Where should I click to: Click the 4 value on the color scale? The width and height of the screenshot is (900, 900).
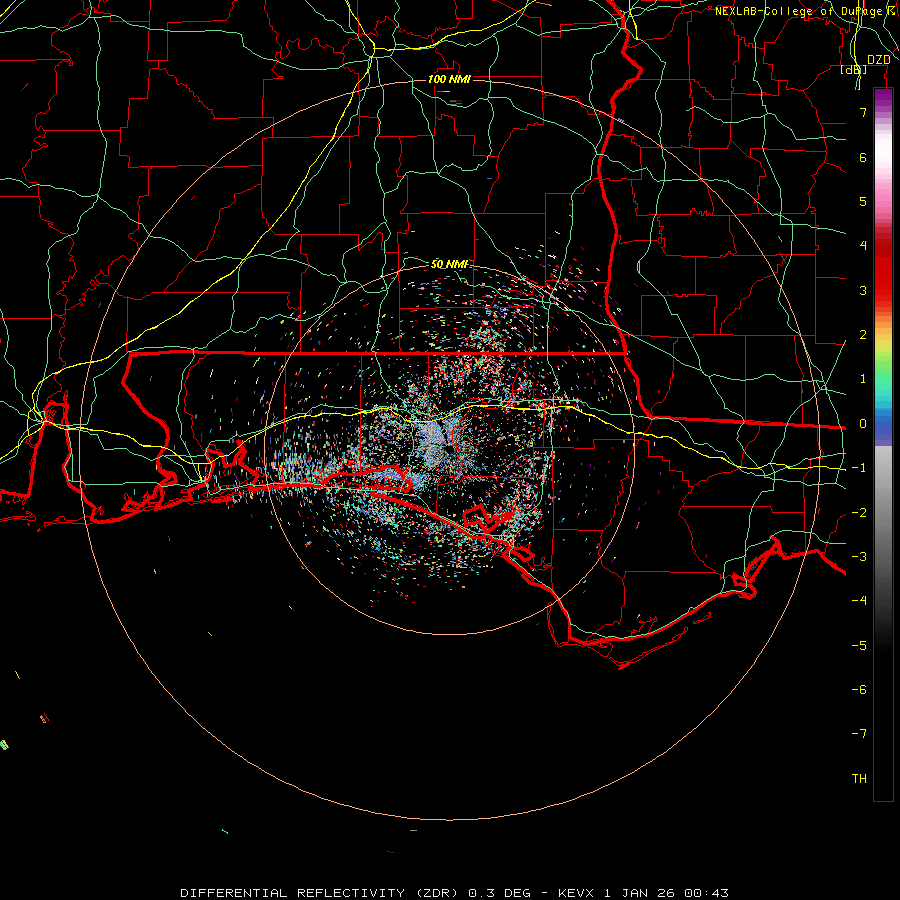pos(863,246)
